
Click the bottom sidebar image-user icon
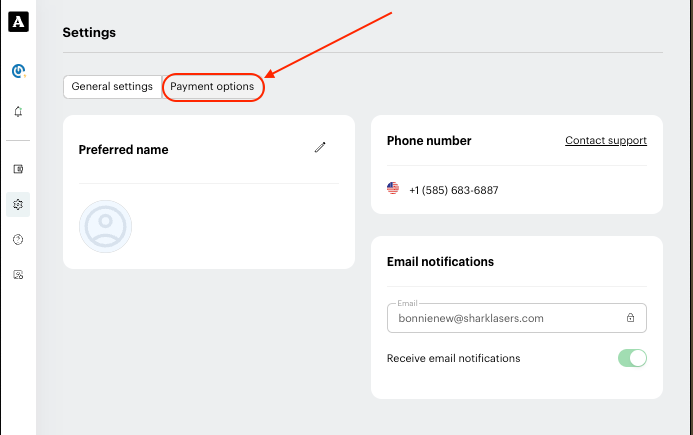(x=18, y=275)
